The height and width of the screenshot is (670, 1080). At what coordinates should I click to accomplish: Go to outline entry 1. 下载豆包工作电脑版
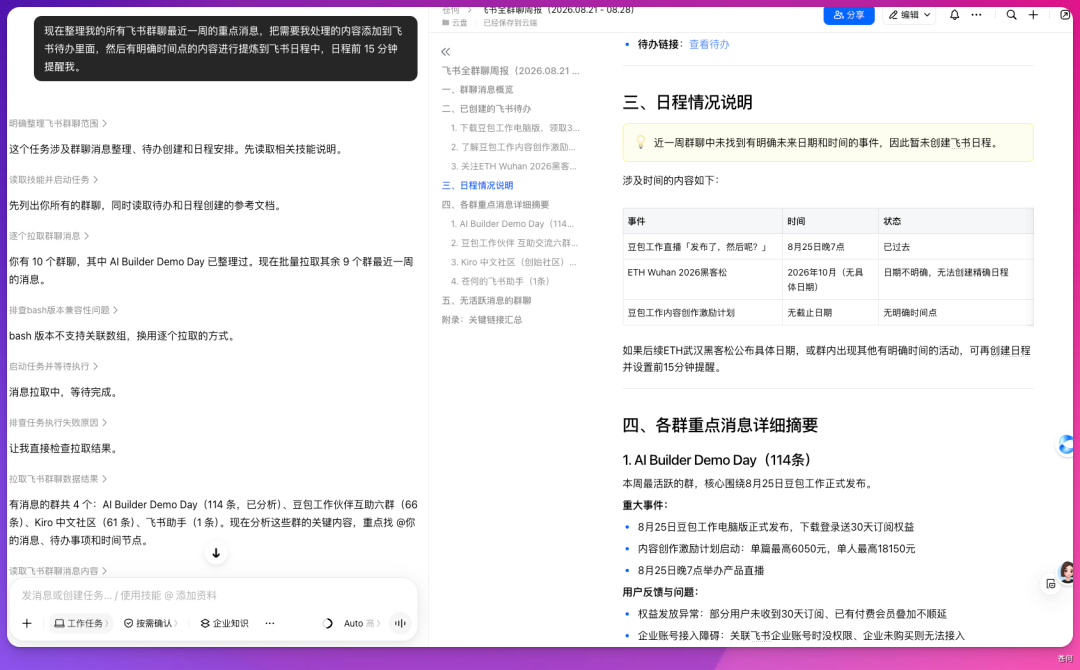click(515, 128)
